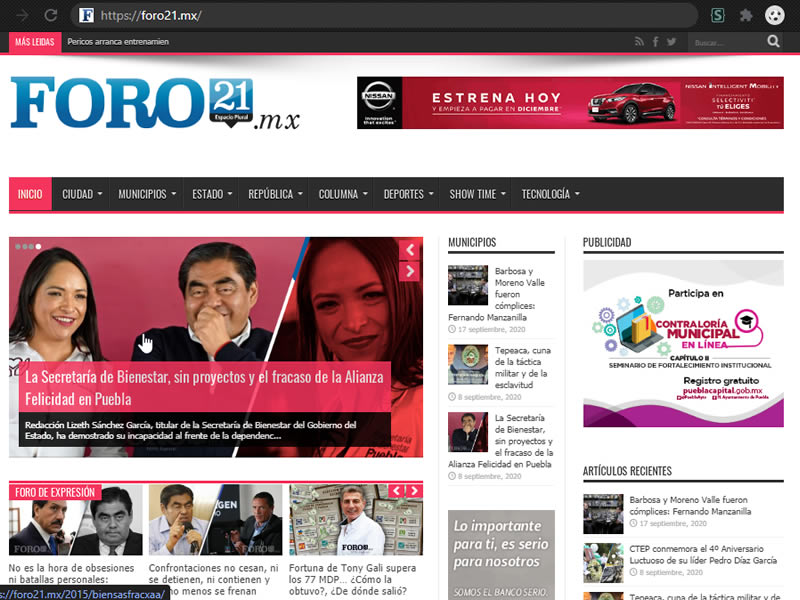Expand the REPÚBLICA dropdown menu

[x=275, y=194]
